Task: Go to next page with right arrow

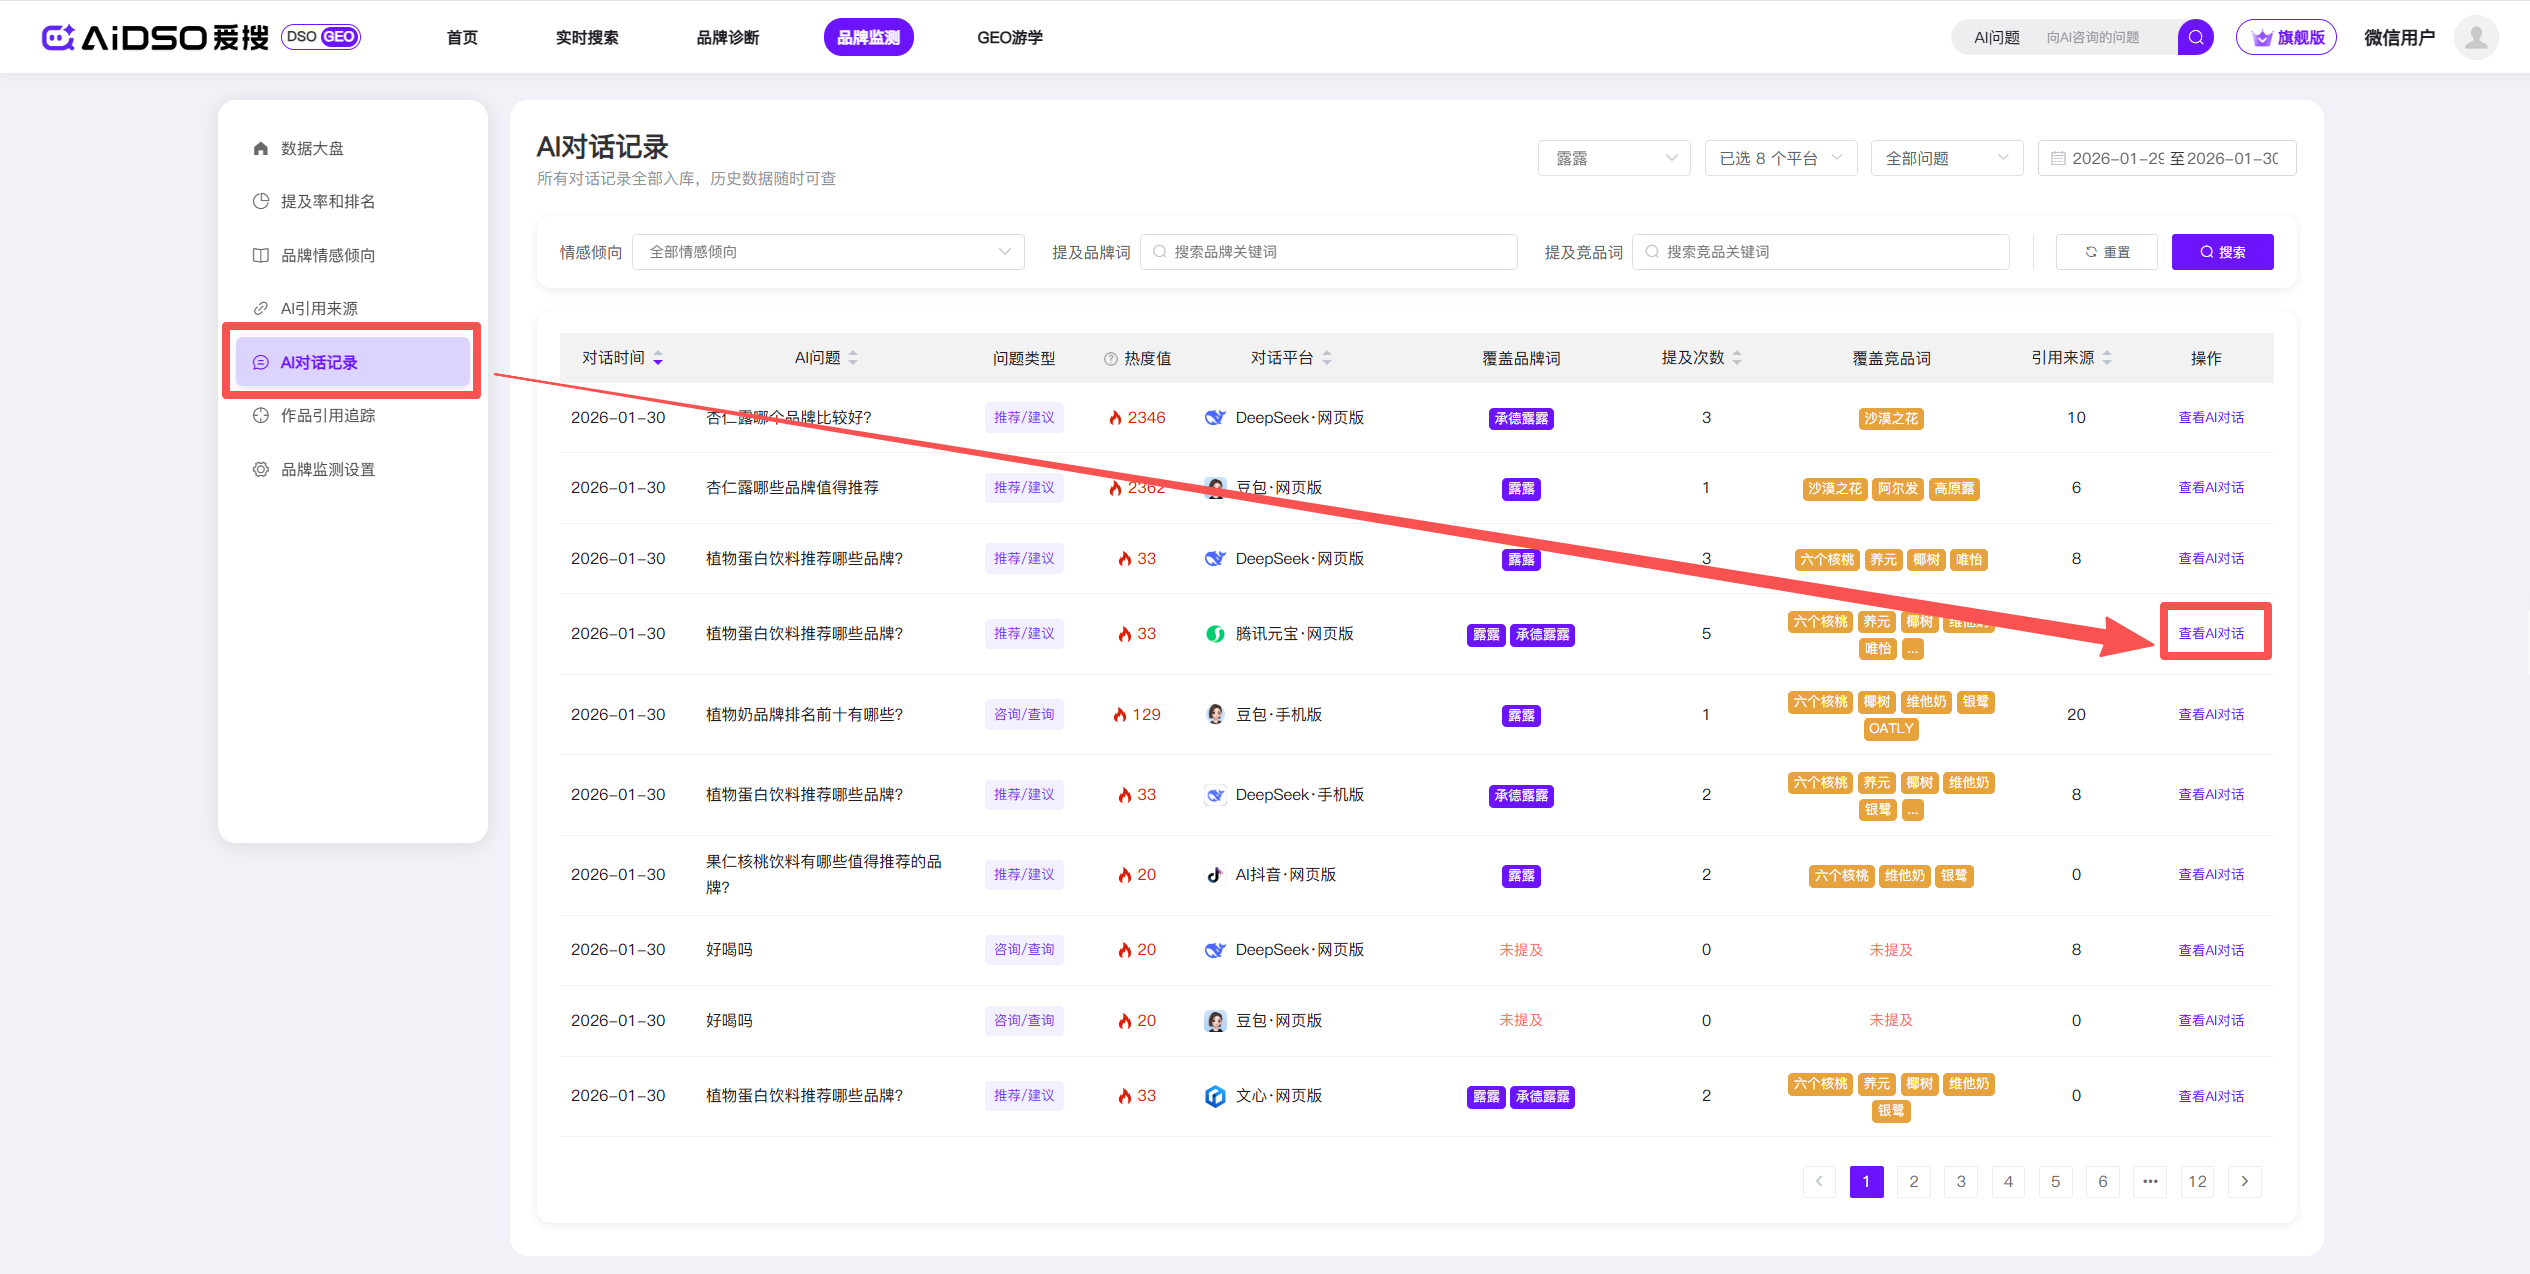Action: [x=2244, y=1181]
